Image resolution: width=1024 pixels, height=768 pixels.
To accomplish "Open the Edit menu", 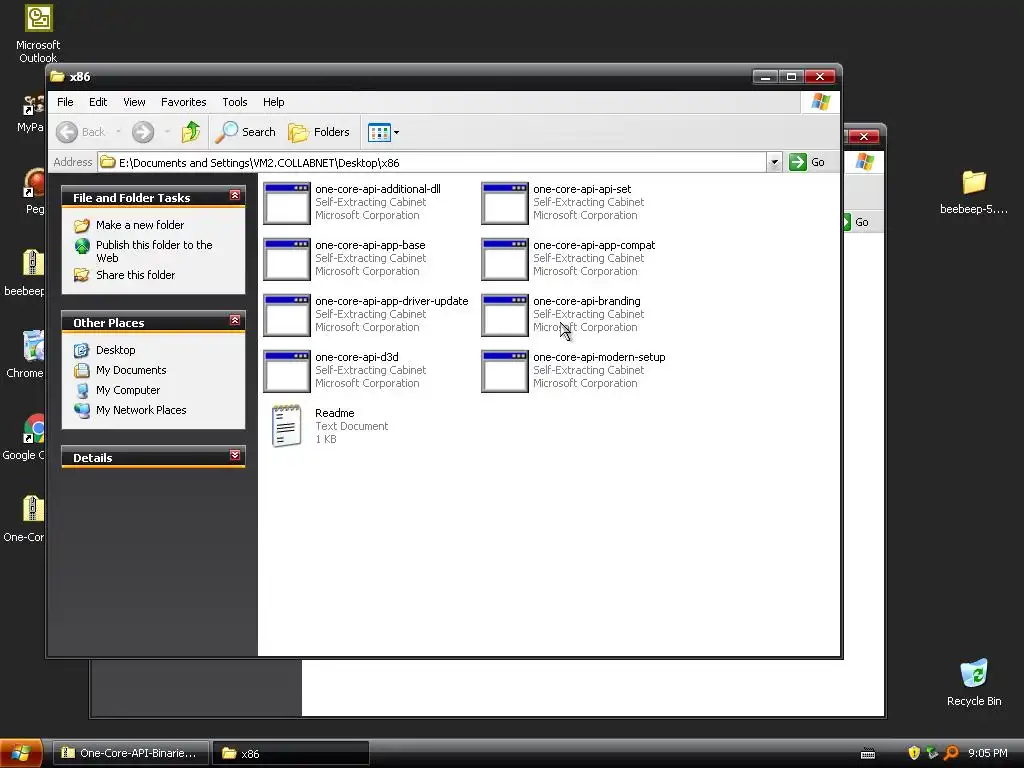I will (x=98, y=102).
